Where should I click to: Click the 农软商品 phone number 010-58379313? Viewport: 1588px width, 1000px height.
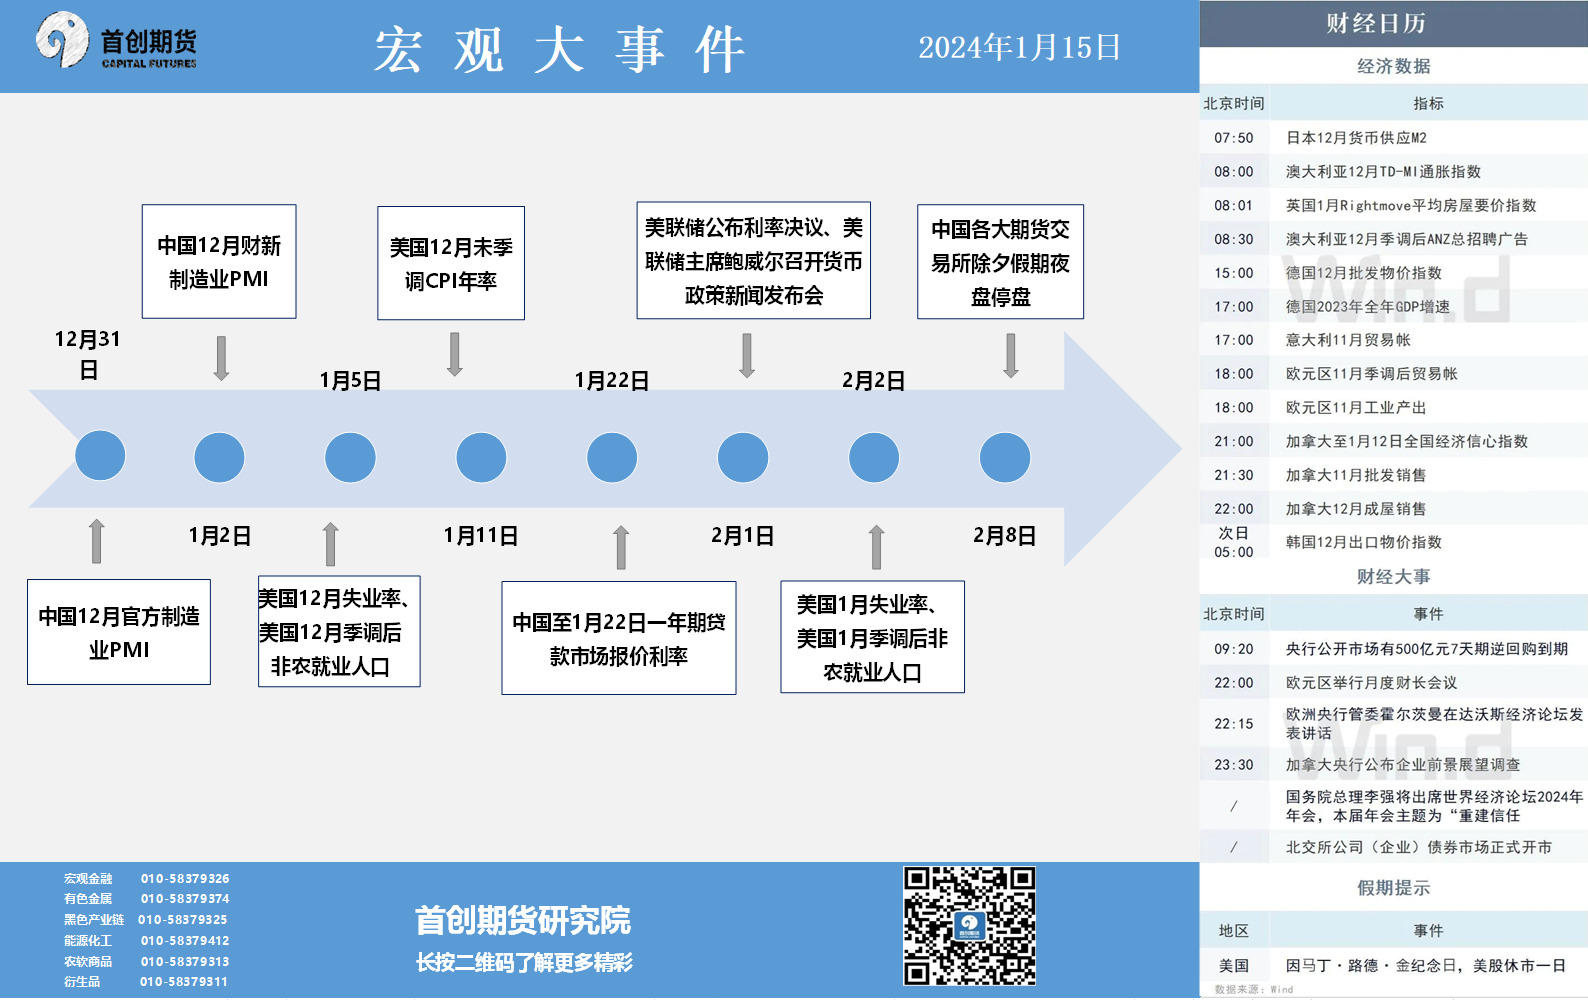[185, 962]
